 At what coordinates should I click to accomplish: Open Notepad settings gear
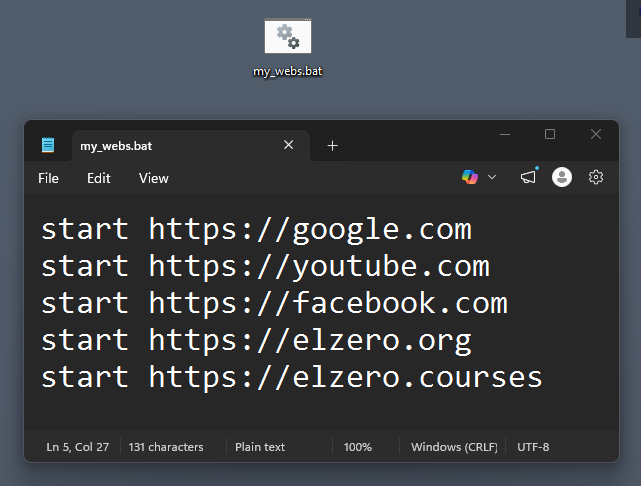coord(596,177)
